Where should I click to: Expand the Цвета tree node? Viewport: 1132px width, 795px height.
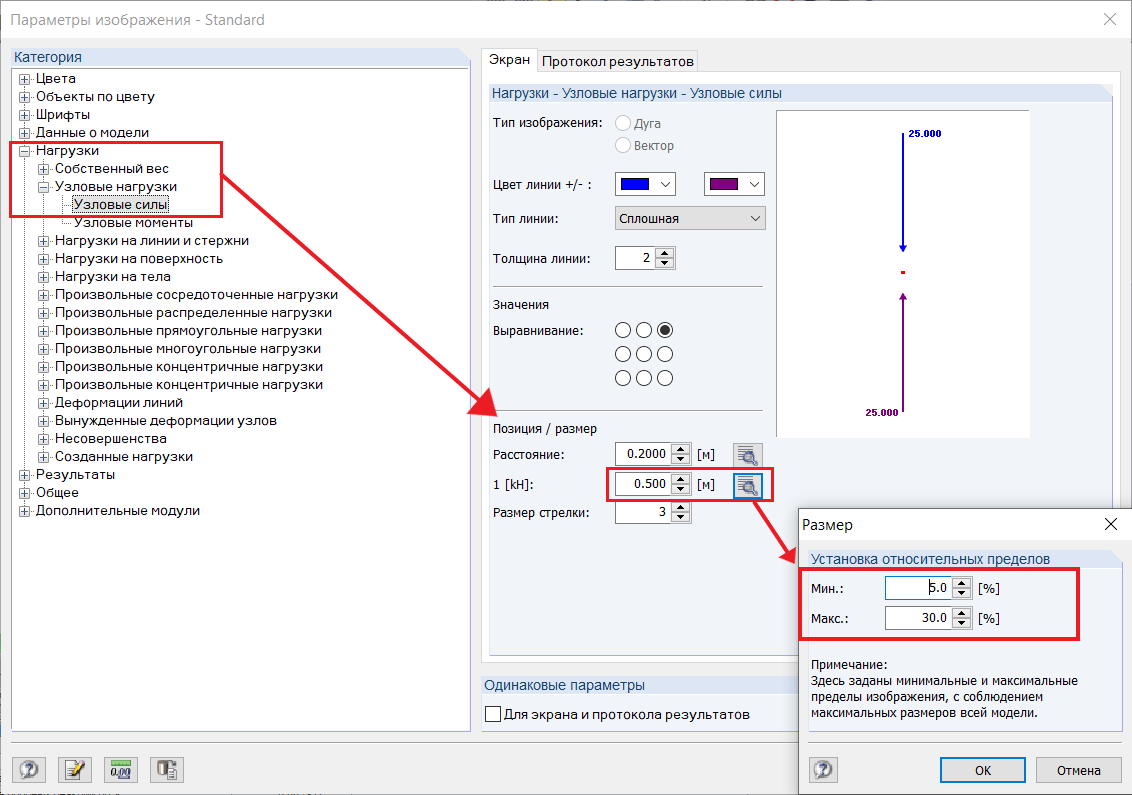(25, 79)
